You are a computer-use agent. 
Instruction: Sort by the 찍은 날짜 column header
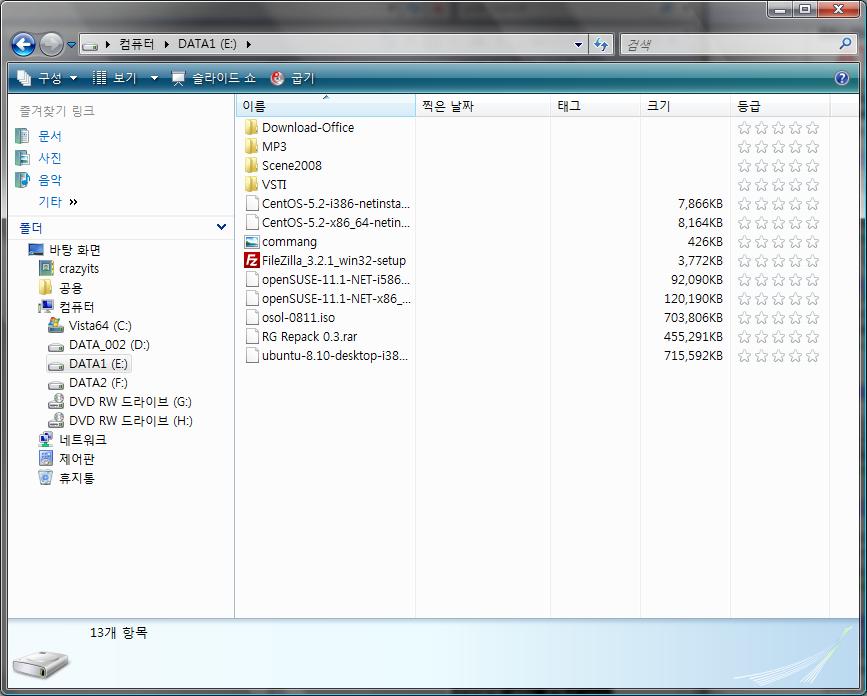[x=483, y=106]
